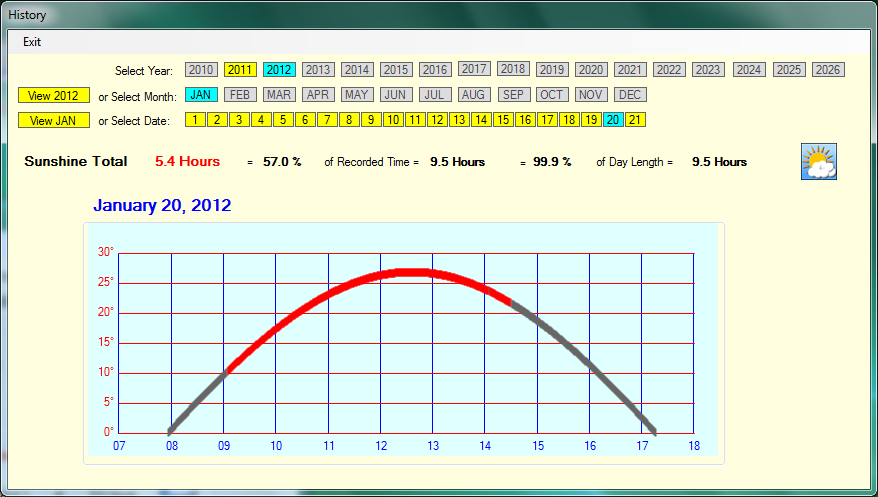This screenshot has height=497, width=878.
Task: Choose date 5
Action: (x=283, y=120)
